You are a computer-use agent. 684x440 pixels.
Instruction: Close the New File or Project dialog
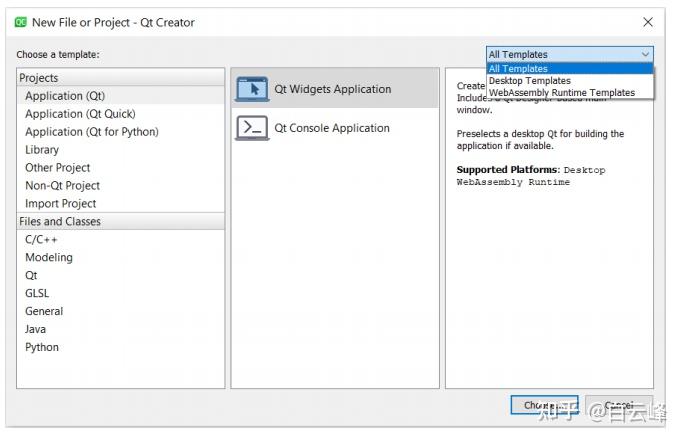[648, 22]
